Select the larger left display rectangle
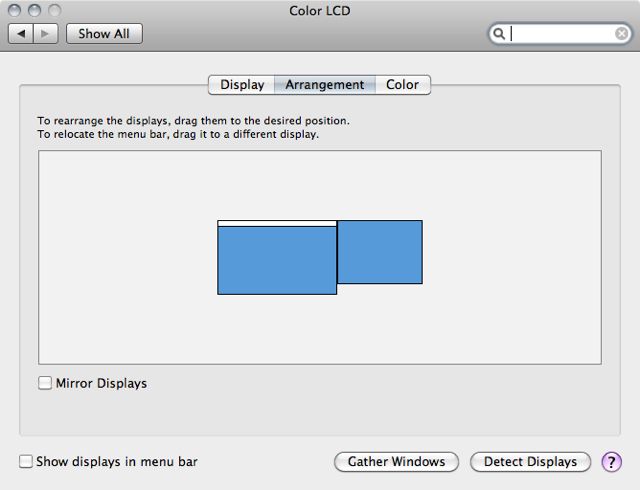 pos(277,260)
